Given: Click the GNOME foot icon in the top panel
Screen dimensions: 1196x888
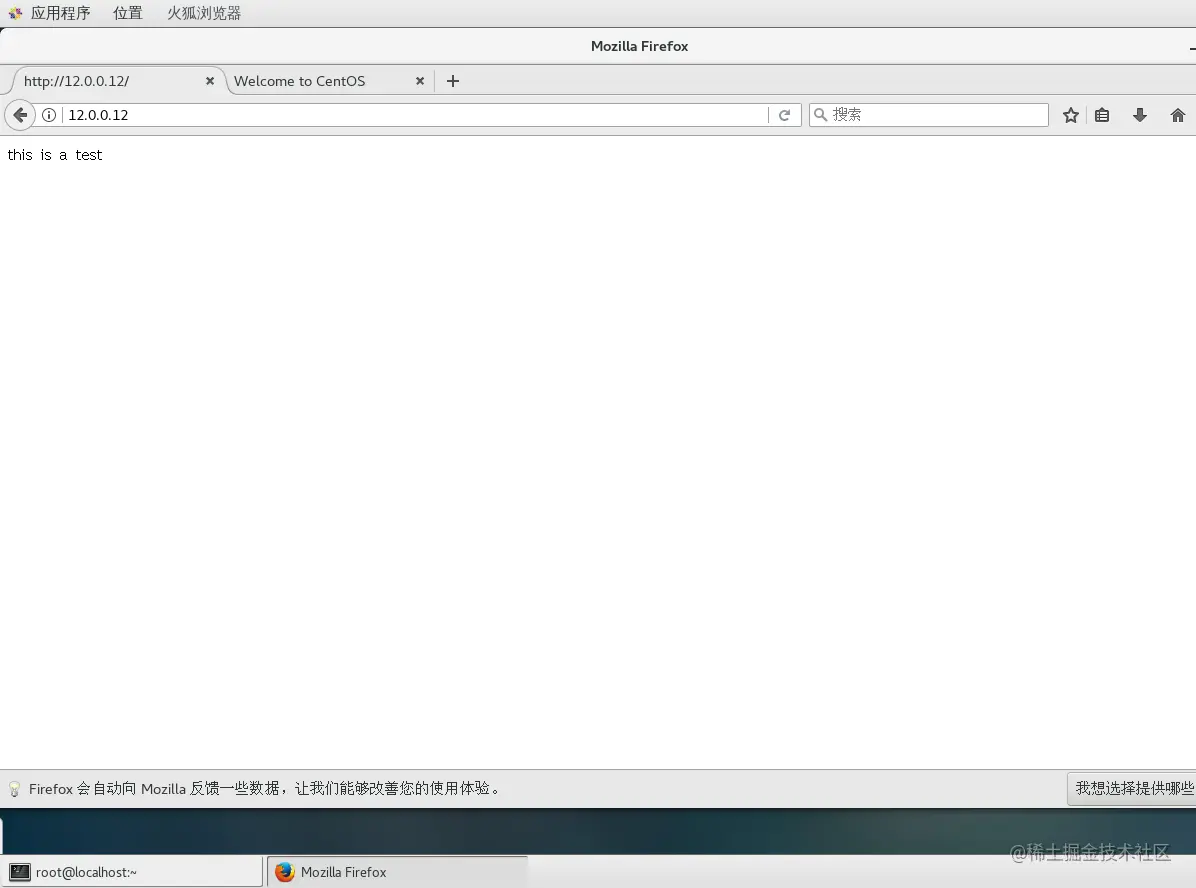Looking at the screenshot, I should pos(15,13).
